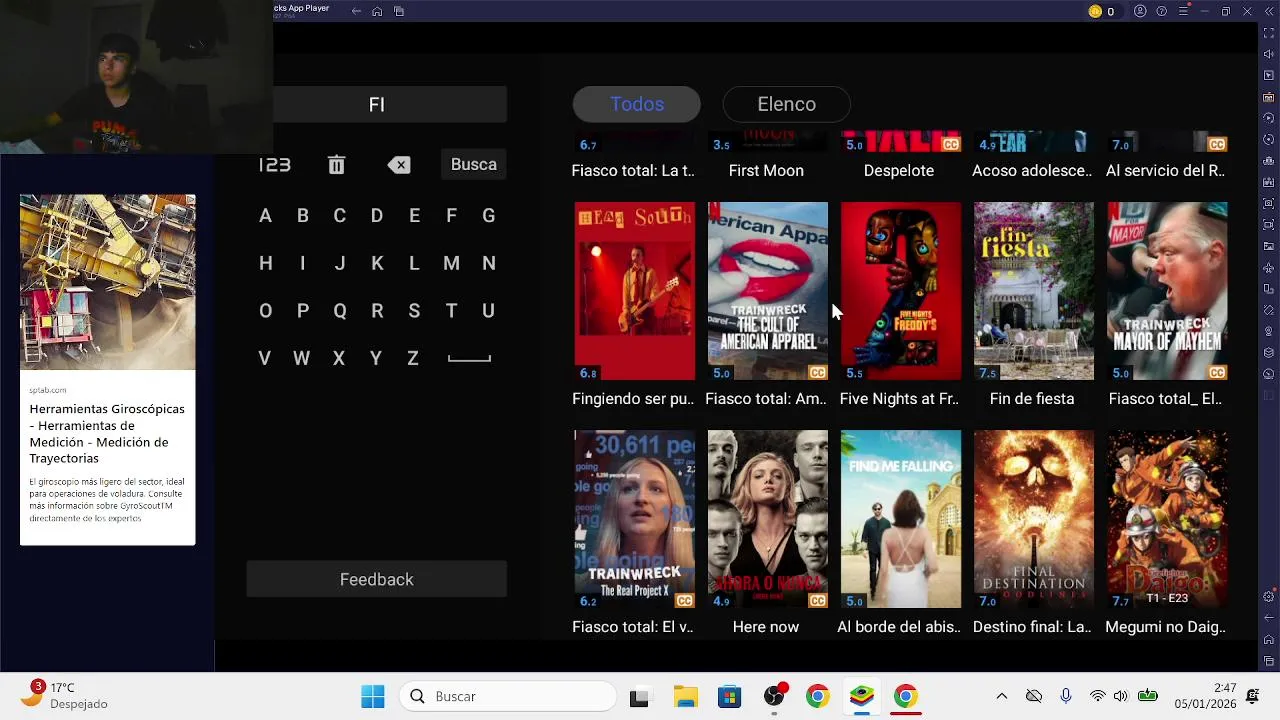Click the trash icon to clear search
Screen dimensions: 1280x720
click(336, 165)
